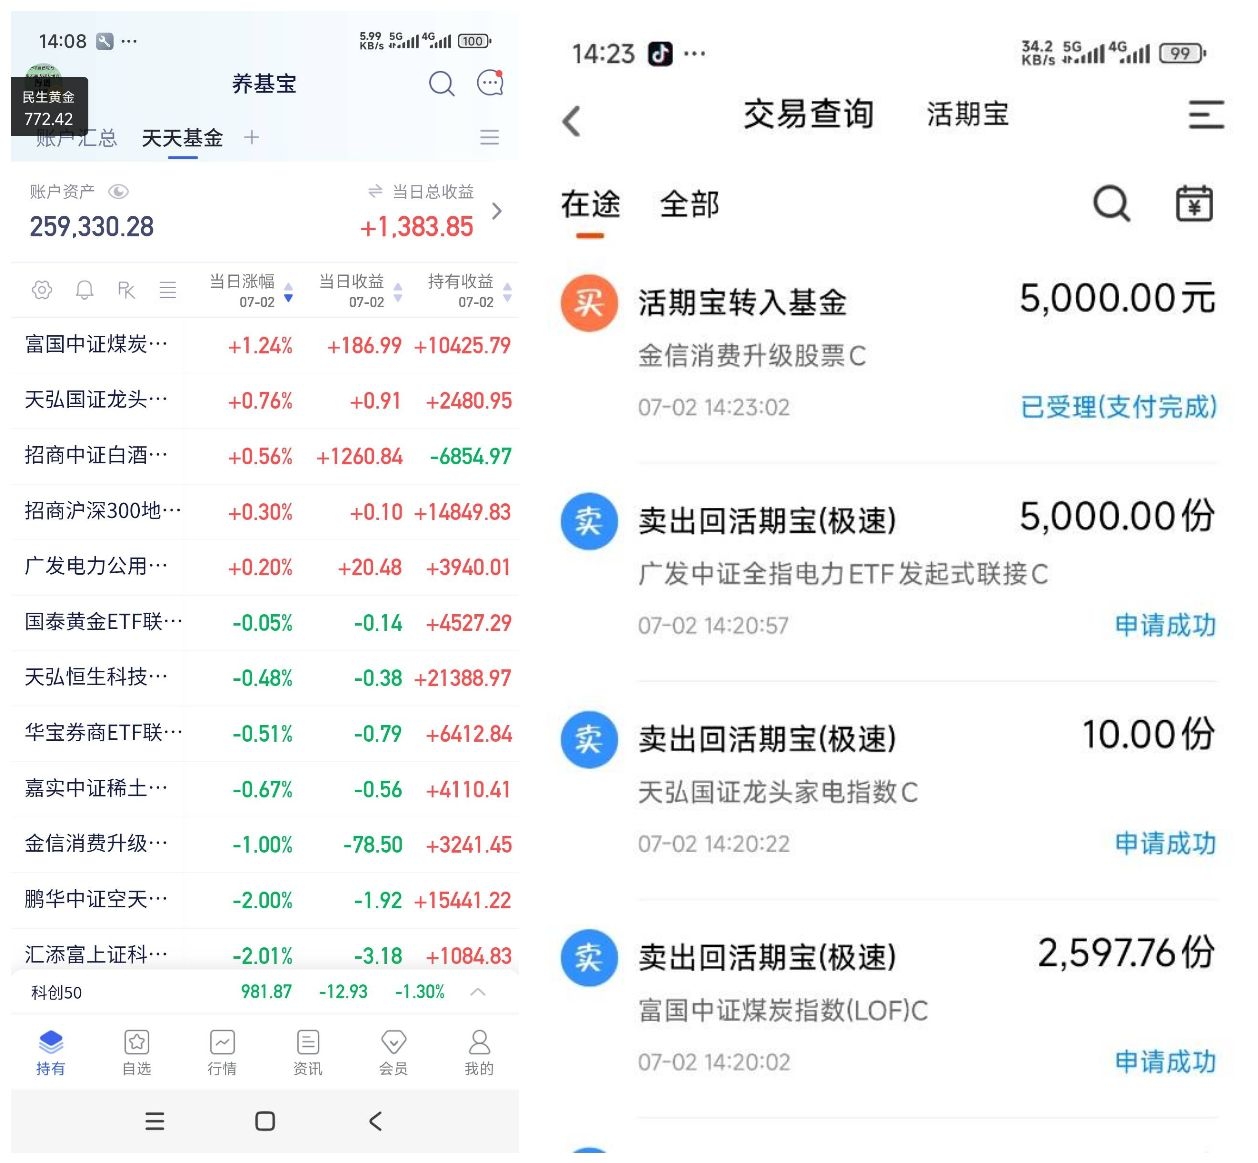Select the 在途 tab
Viewport: 1258px width, 1163px height.
590,205
